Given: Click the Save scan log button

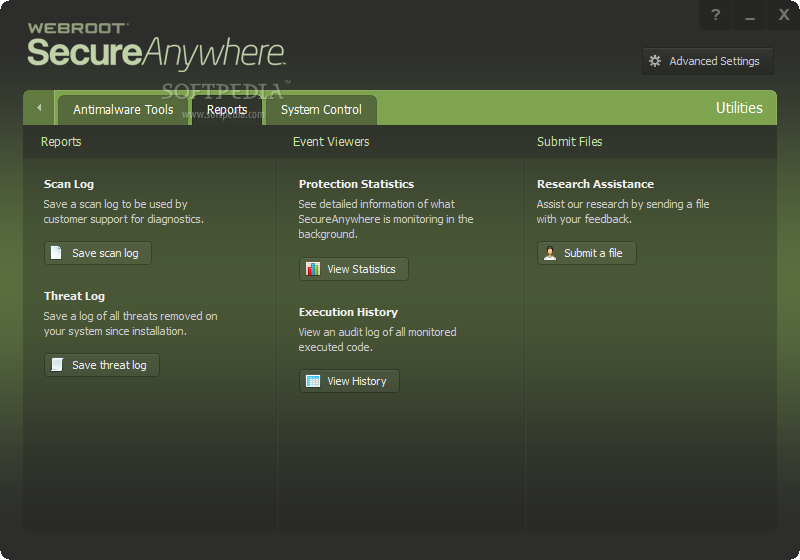Looking at the screenshot, I should pyautogui.click(x=98, y=253).
